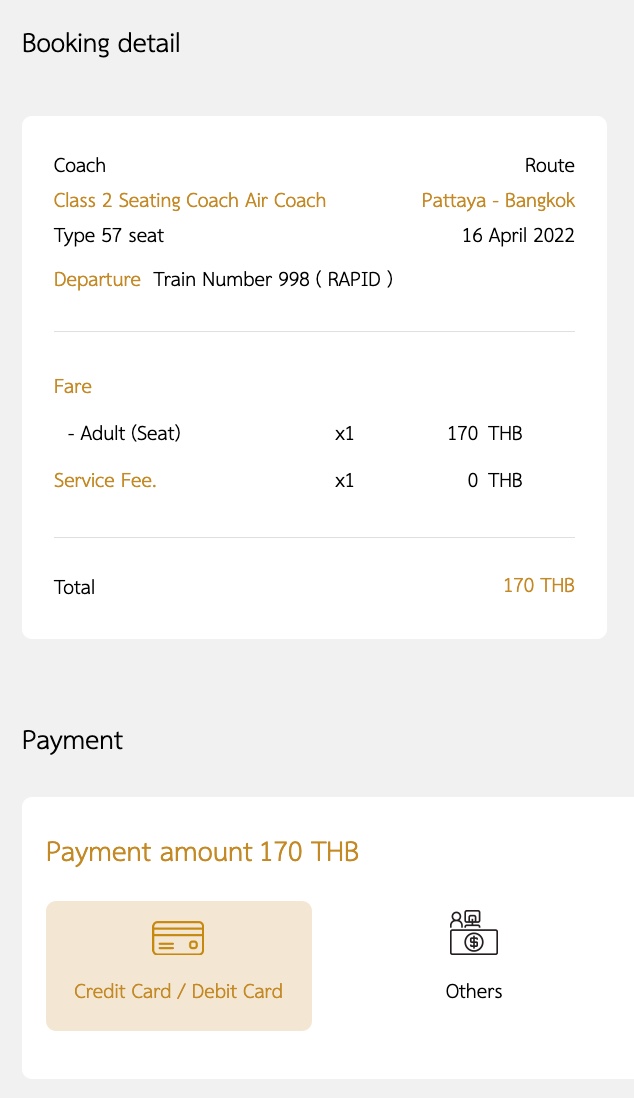This screenshot has height=1098, width=634.
Task: Click the Coach label
Action: (80, 165)
